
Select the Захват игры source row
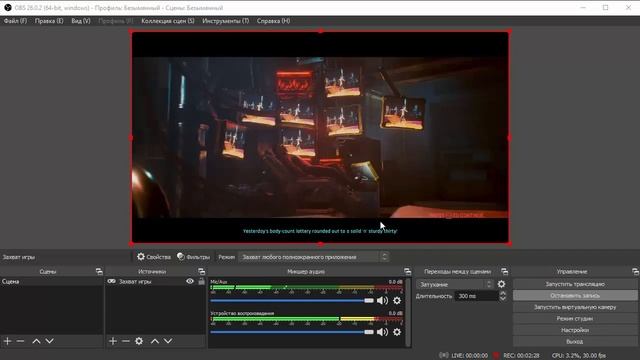click(x=155, y=281)
